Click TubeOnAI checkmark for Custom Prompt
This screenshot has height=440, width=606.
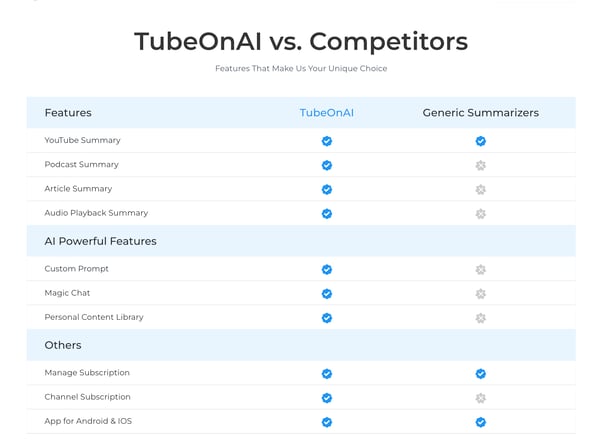(327, 269)
